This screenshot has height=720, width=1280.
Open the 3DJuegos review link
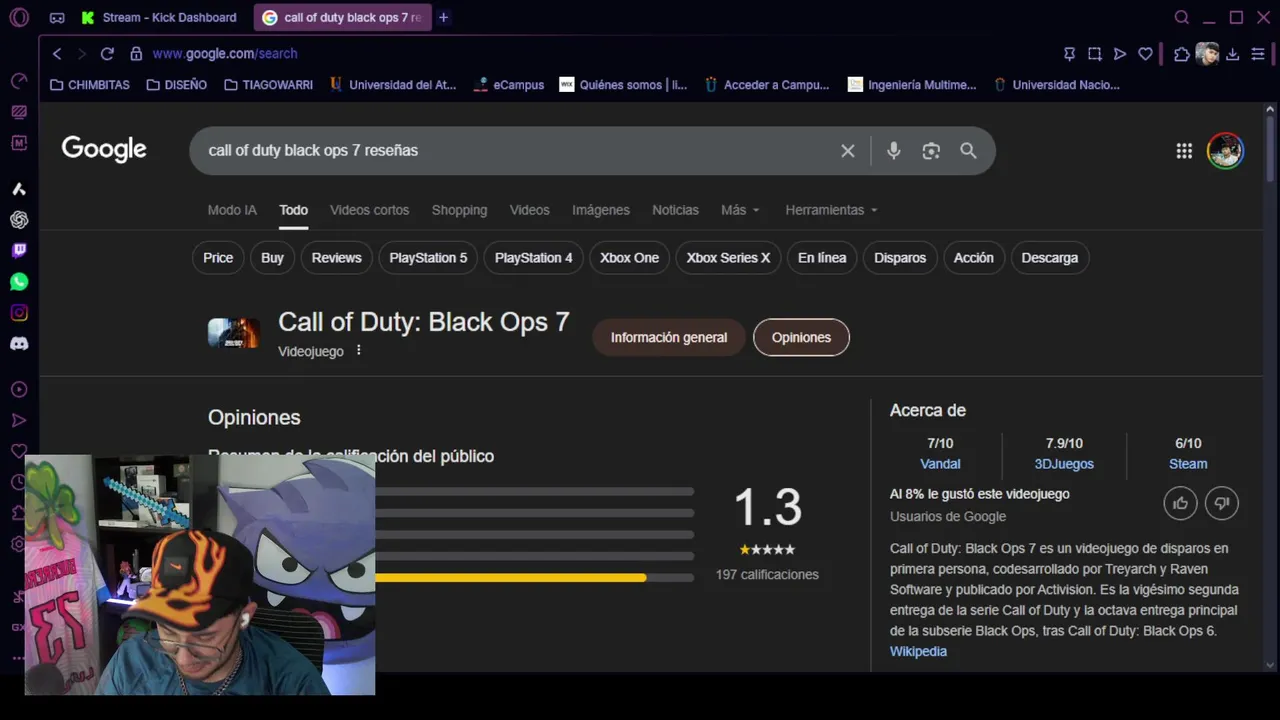click(x=1064, y=464)
